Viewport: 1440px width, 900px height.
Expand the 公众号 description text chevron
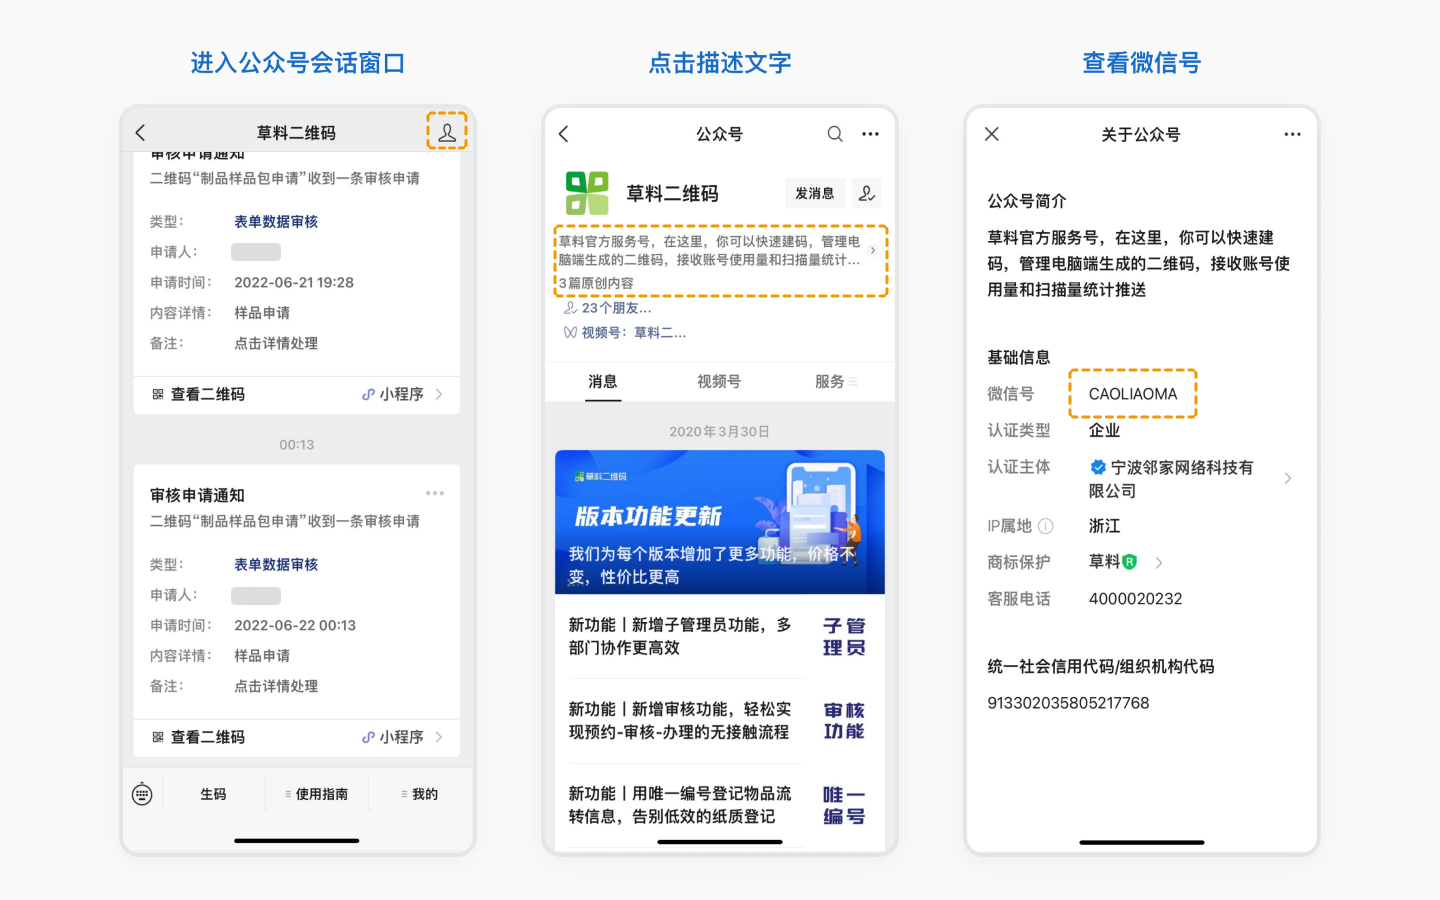[873, 251]
